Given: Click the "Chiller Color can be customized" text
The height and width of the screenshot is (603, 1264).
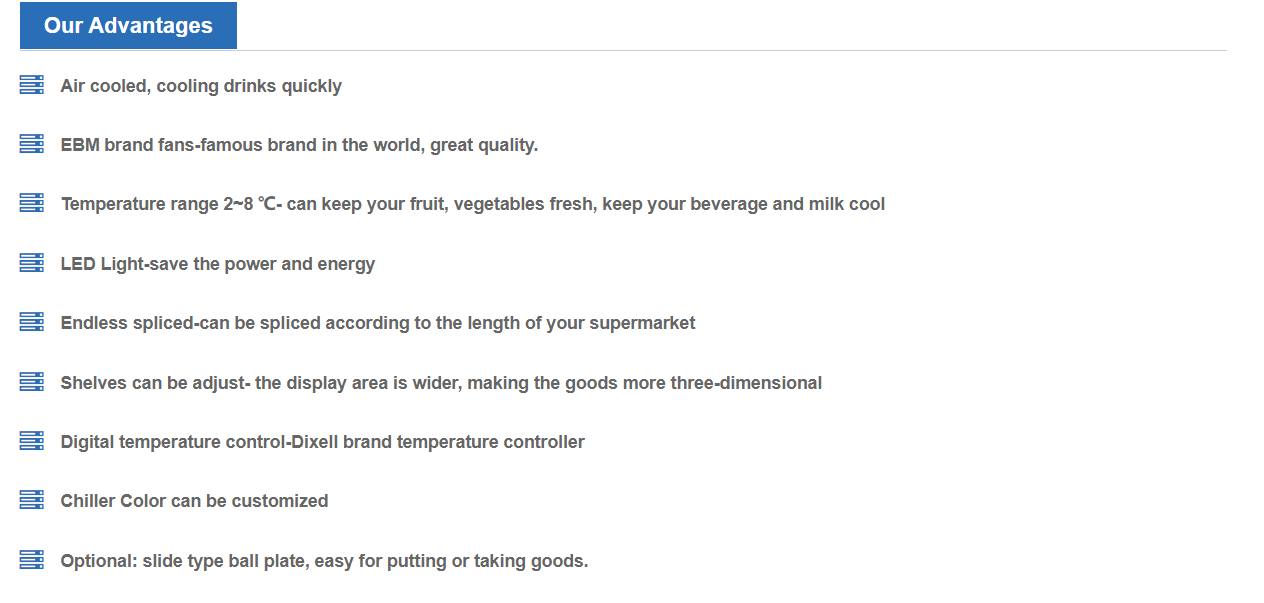Looking at the screenshot, I should point(194,501).
